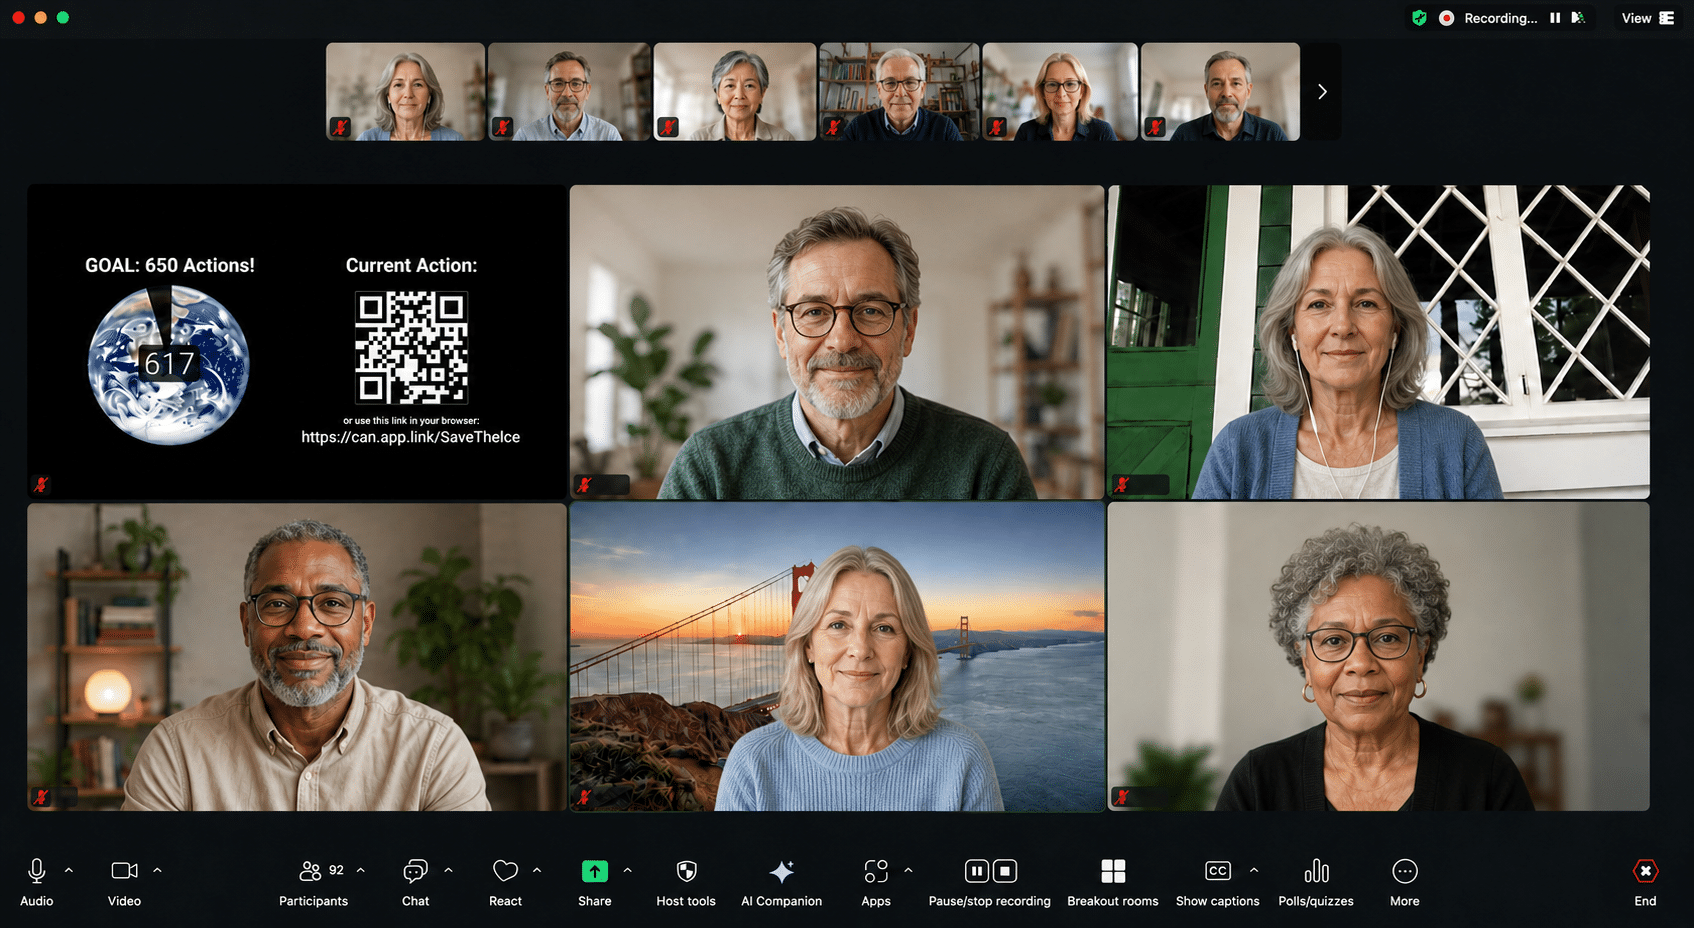Image resolution: width=1694 pixels, height=928 pixels.
Task: Pause the recording from the top bar
Action: [1555, 18]
